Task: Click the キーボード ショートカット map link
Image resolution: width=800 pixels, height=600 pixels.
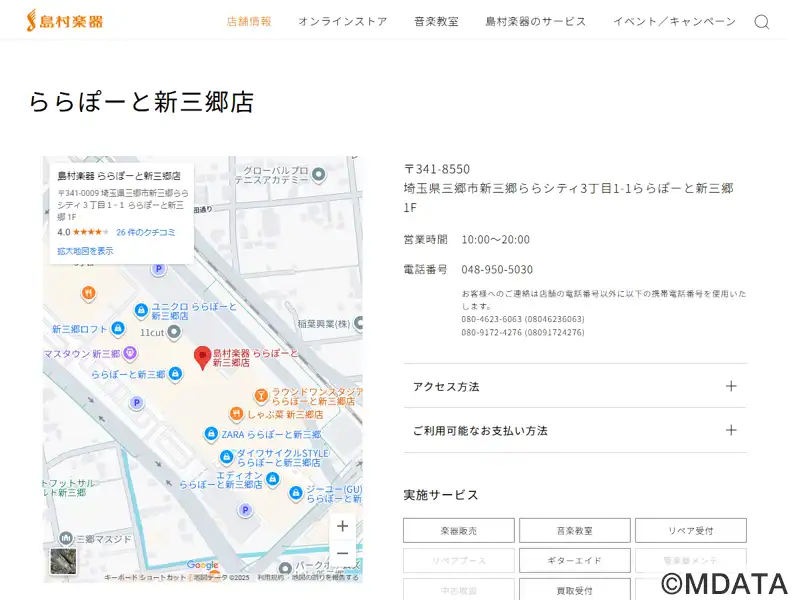Action: click(x=146, y=578)
